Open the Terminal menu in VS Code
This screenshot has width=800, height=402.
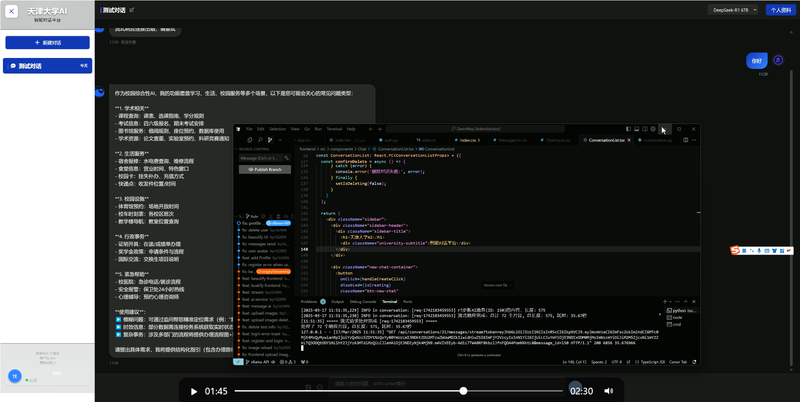pos(334,129)
